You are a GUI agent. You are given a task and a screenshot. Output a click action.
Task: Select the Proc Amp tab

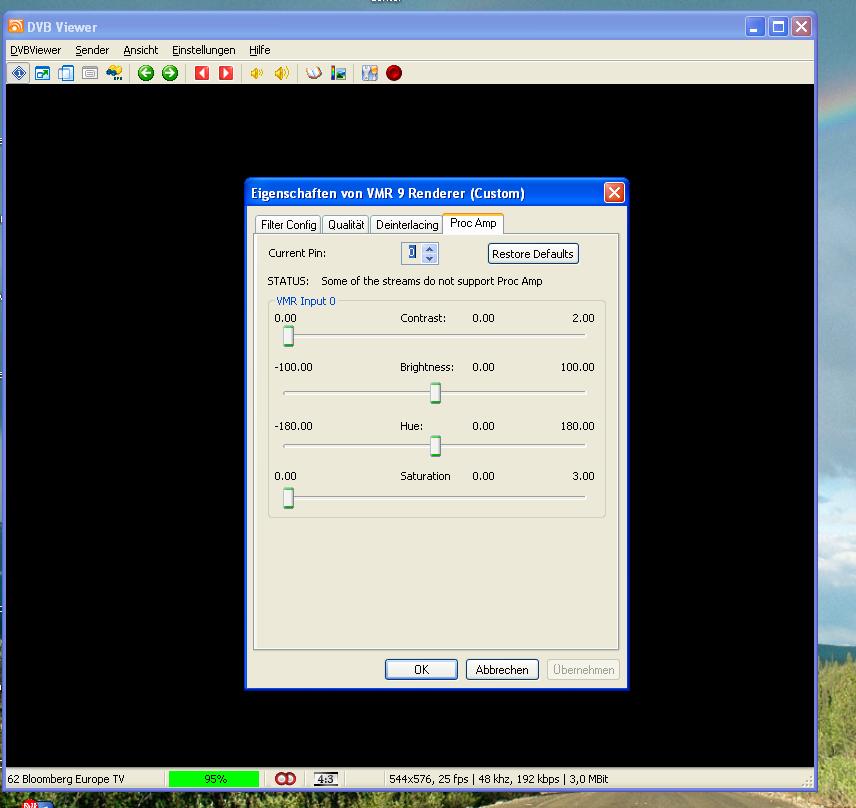click(473, 223)
